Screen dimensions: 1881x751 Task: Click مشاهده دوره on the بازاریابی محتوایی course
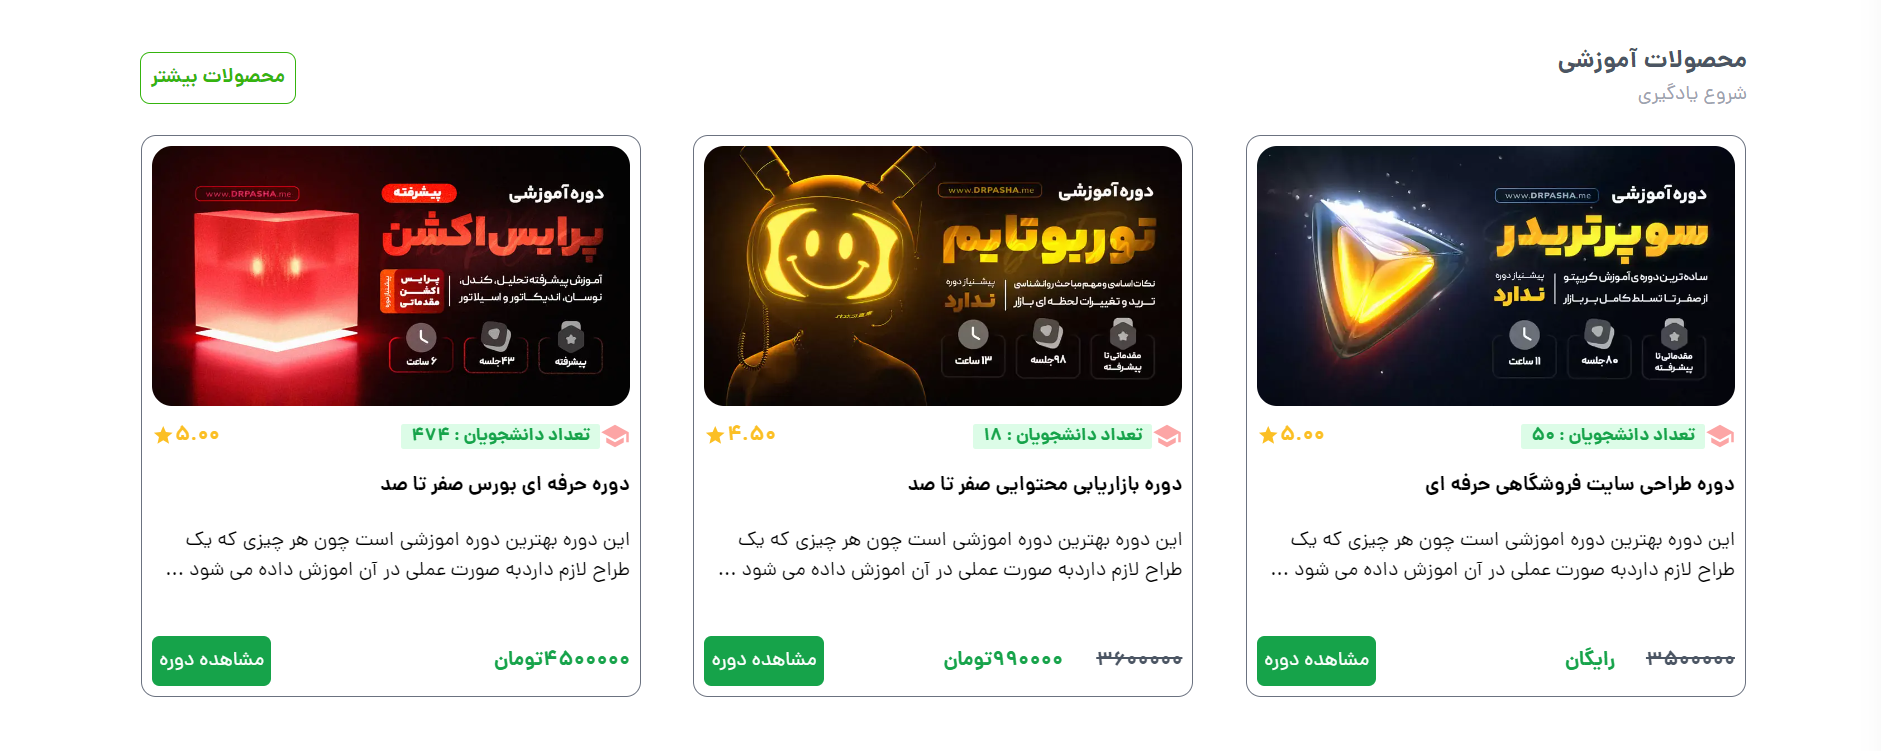764,661
